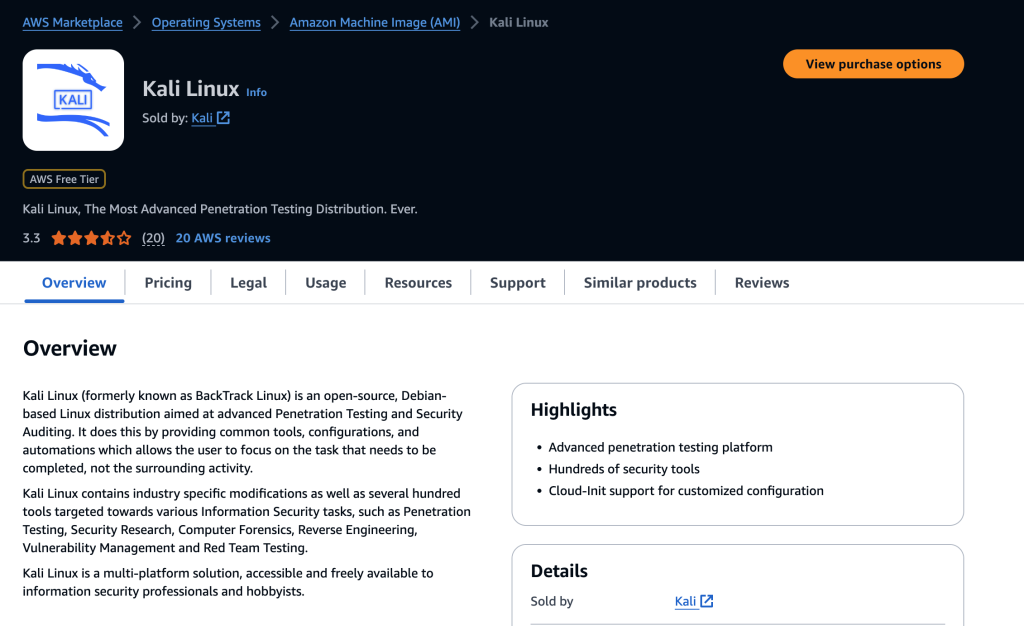
Task: Click the first star in the rating
Action: (x=60, y=238)
